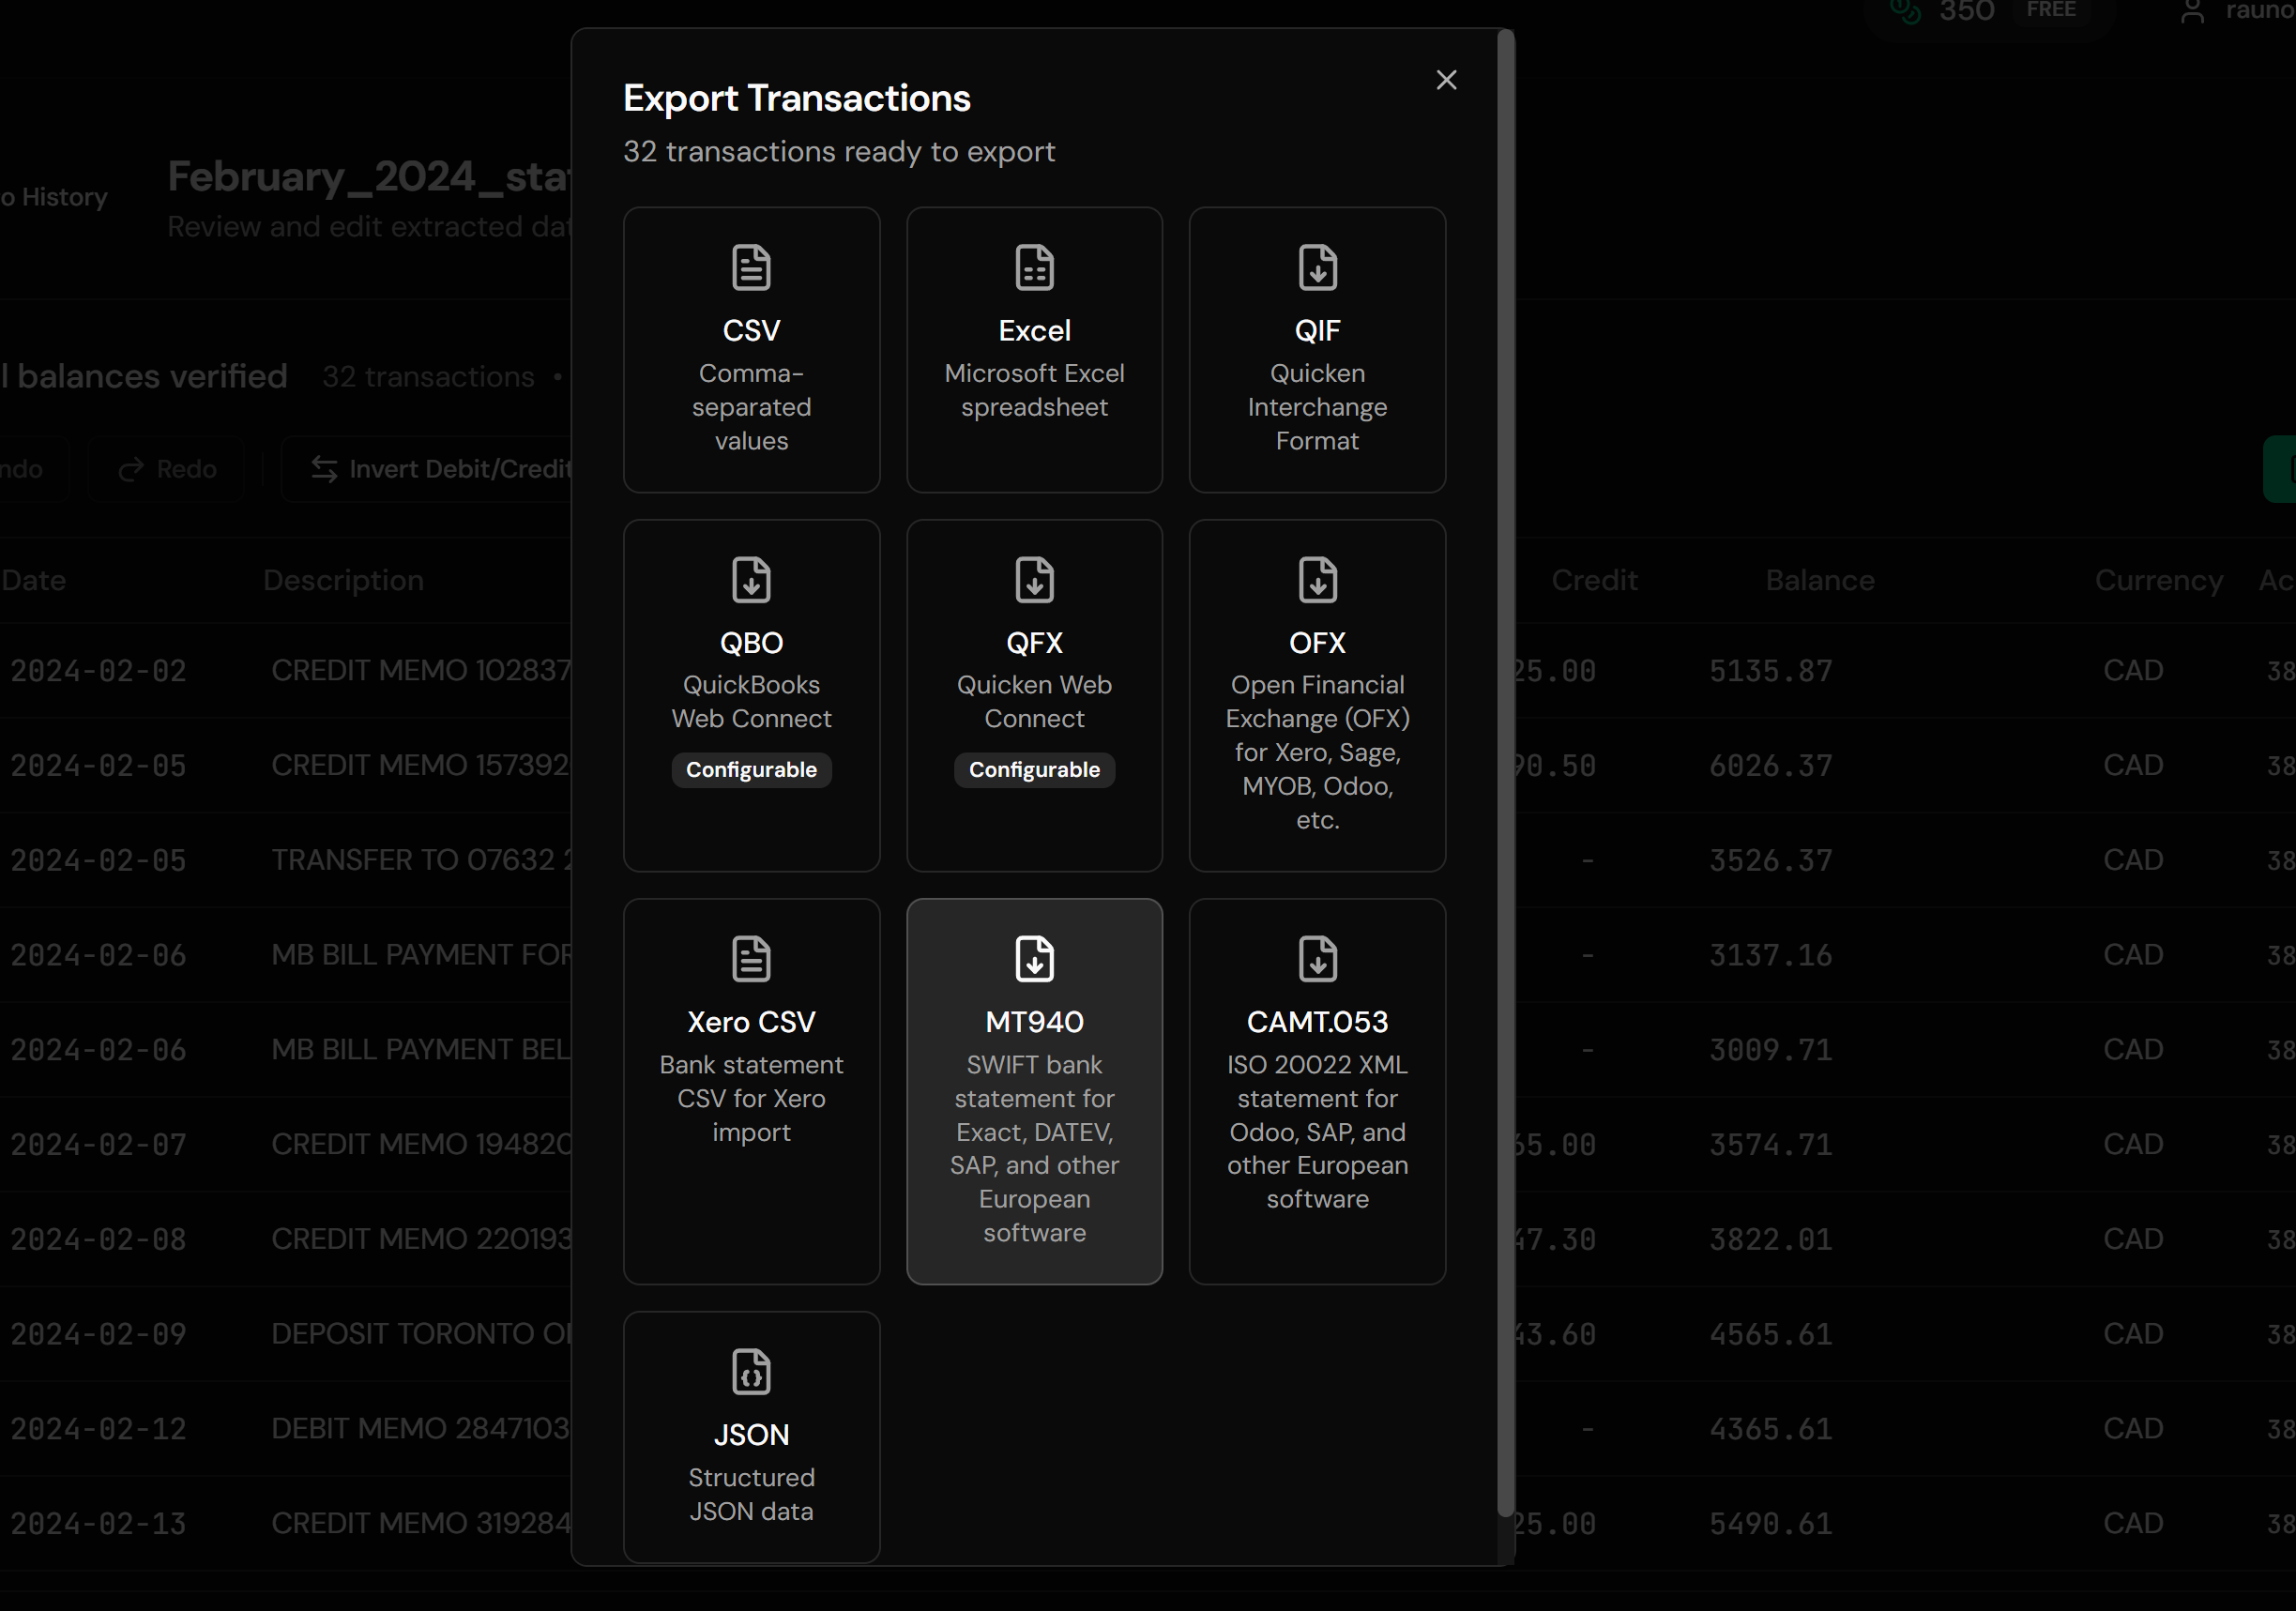Choose SWIFT bank statement MT940 card
2296x1611 pixels.
1034,1091
